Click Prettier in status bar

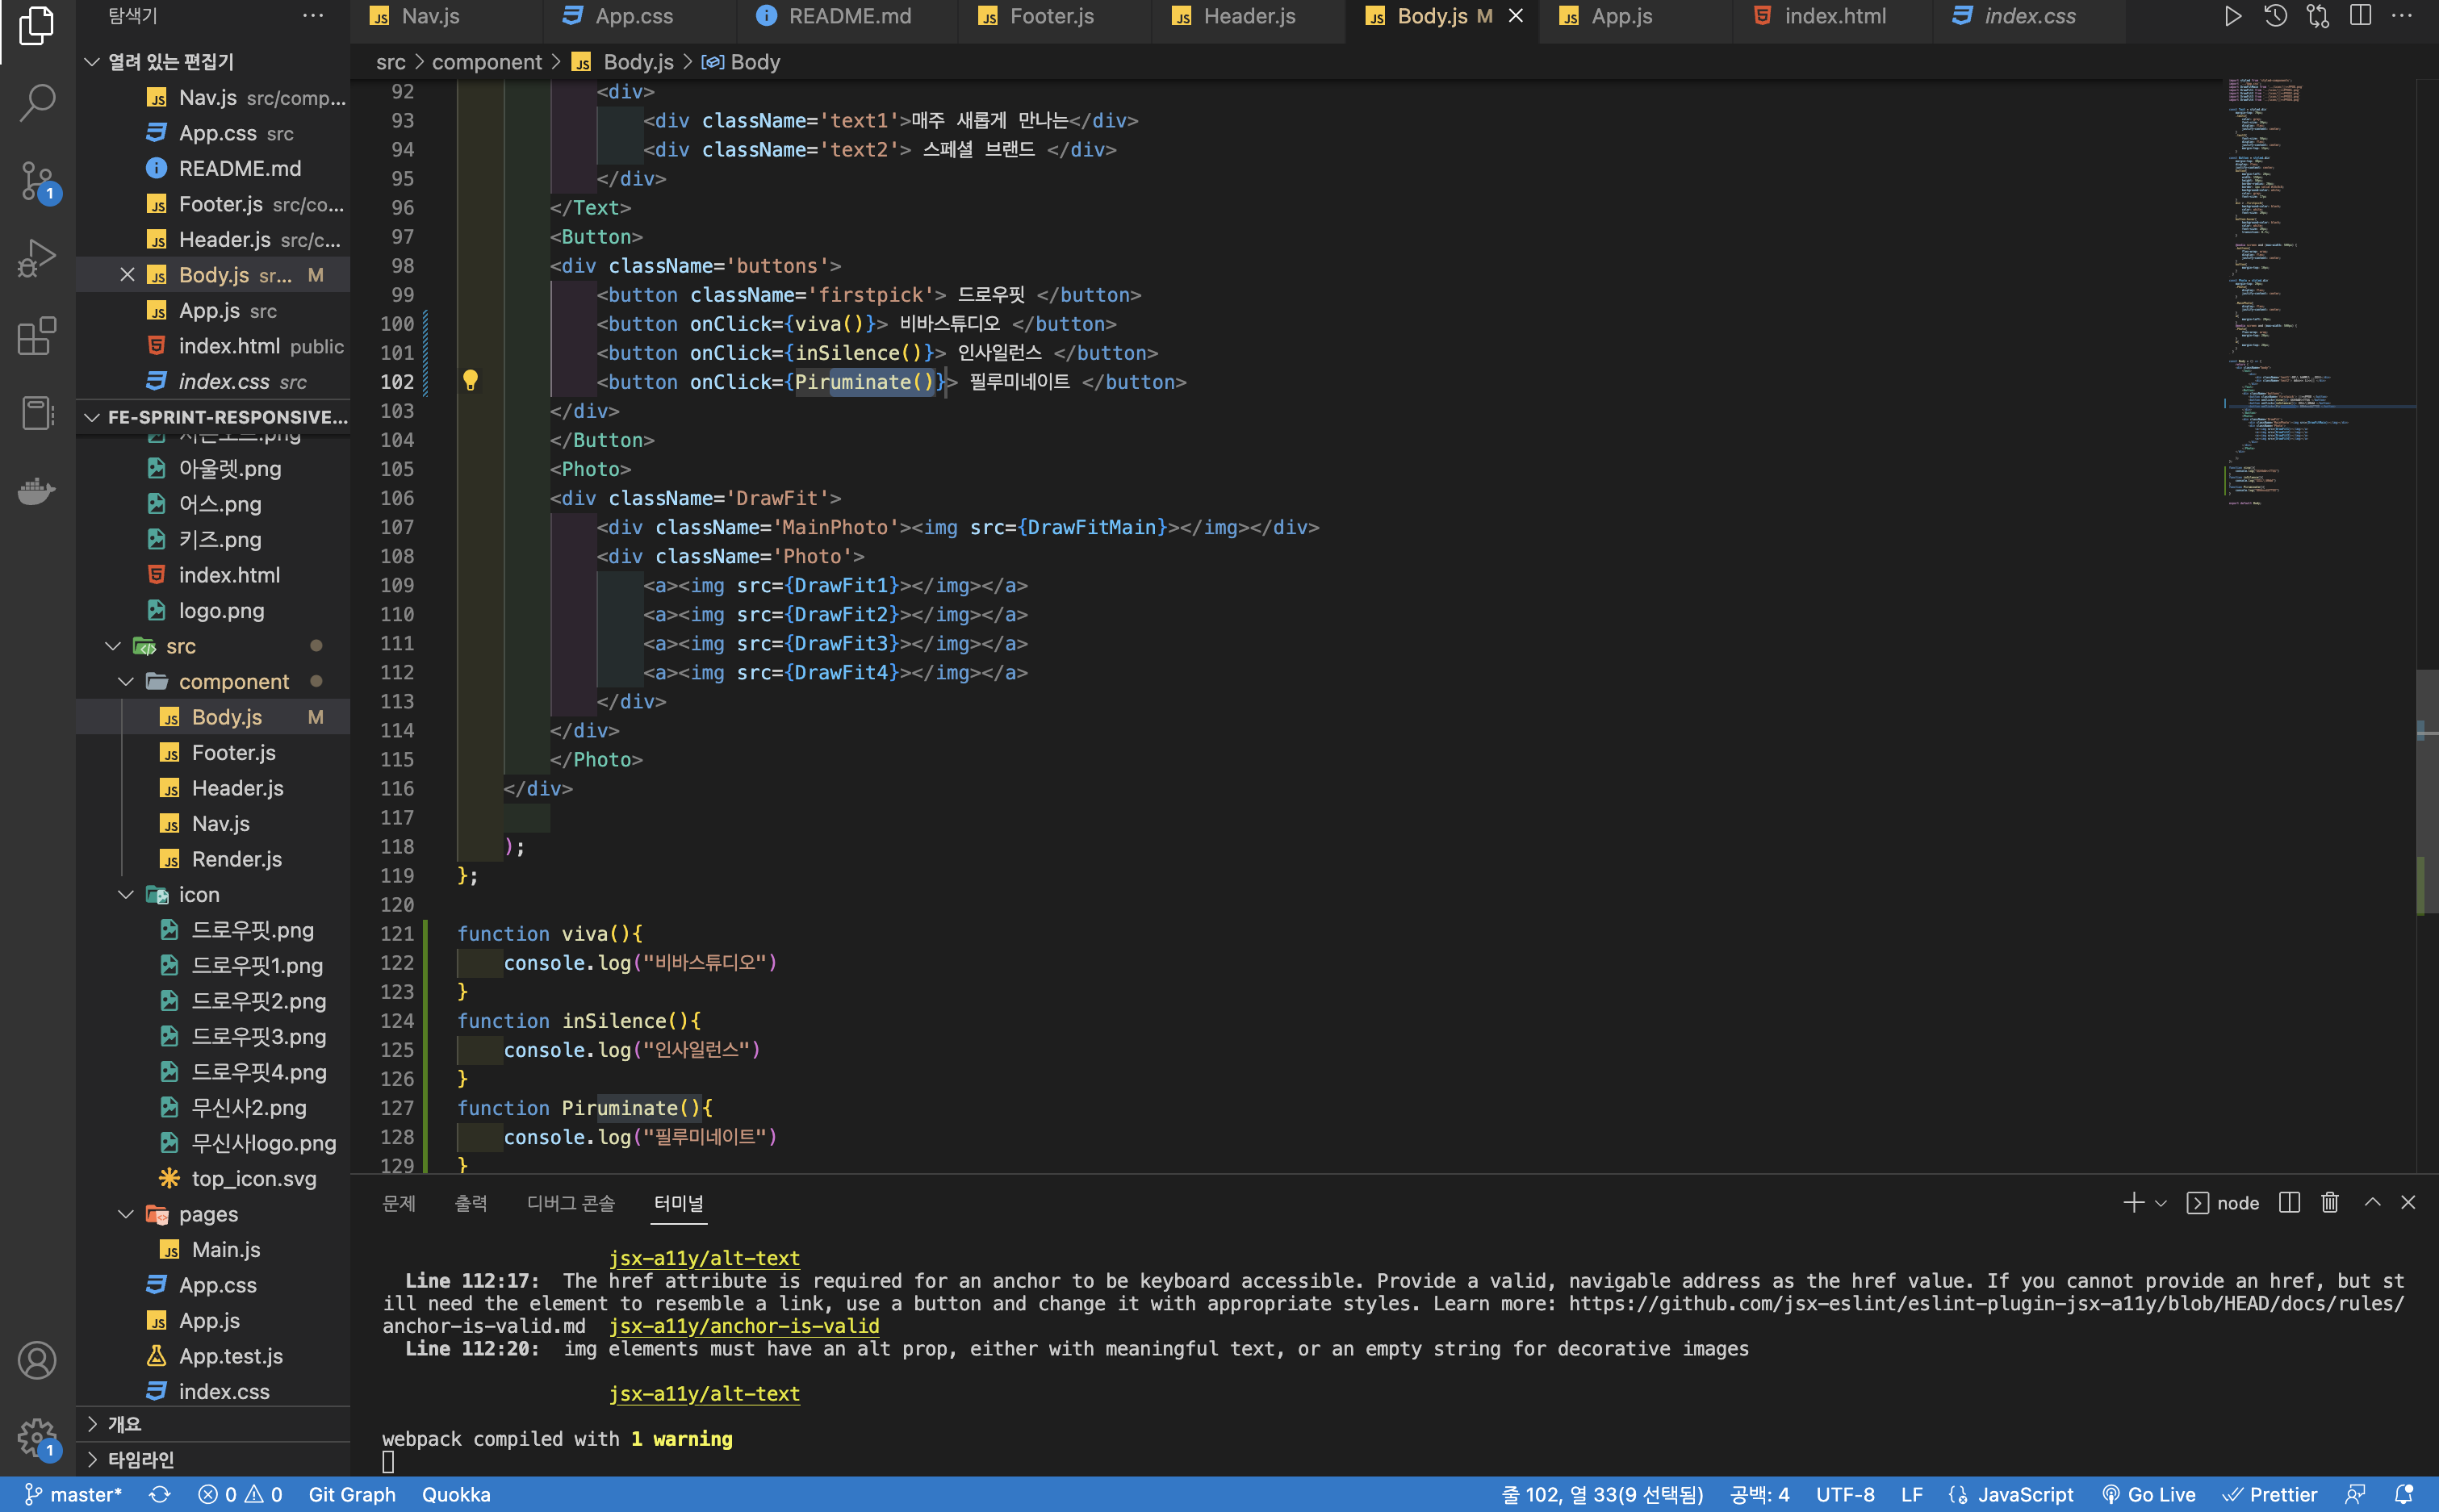coord(2270,1494)
